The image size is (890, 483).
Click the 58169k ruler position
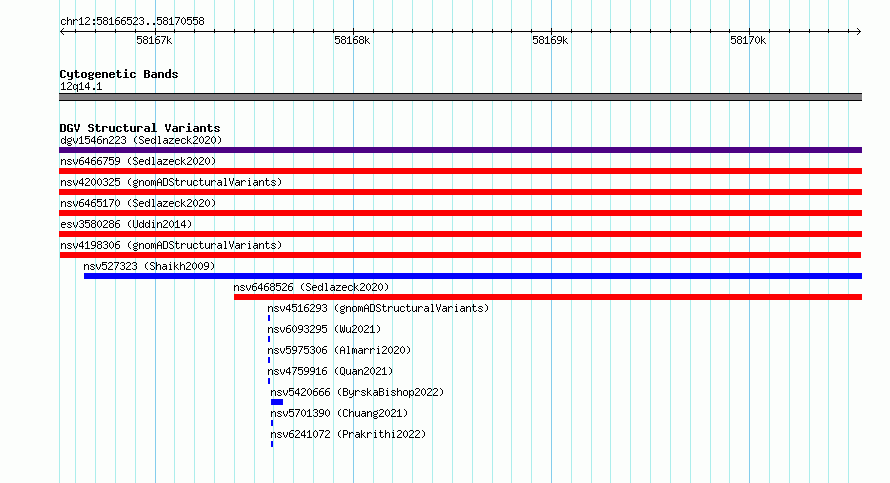point(550,40)
